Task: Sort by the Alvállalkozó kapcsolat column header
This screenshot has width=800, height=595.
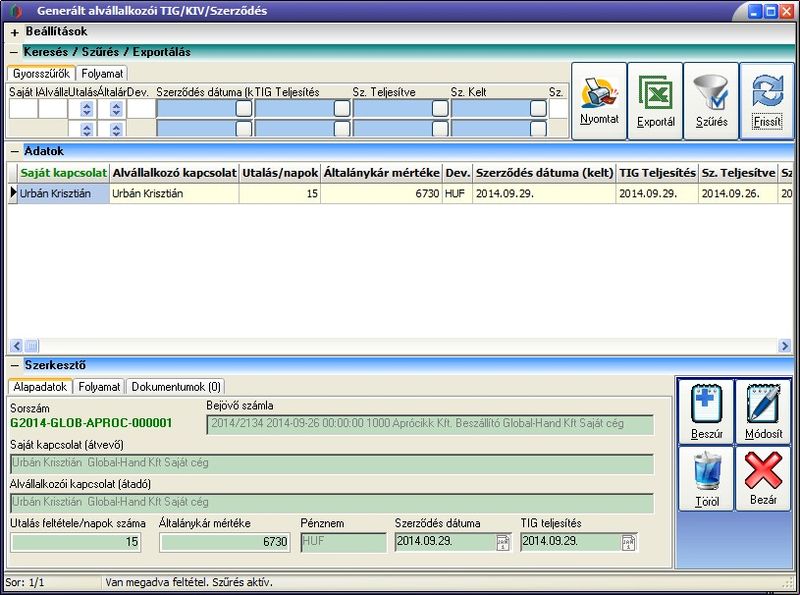Action: click(x=174, y=173)
